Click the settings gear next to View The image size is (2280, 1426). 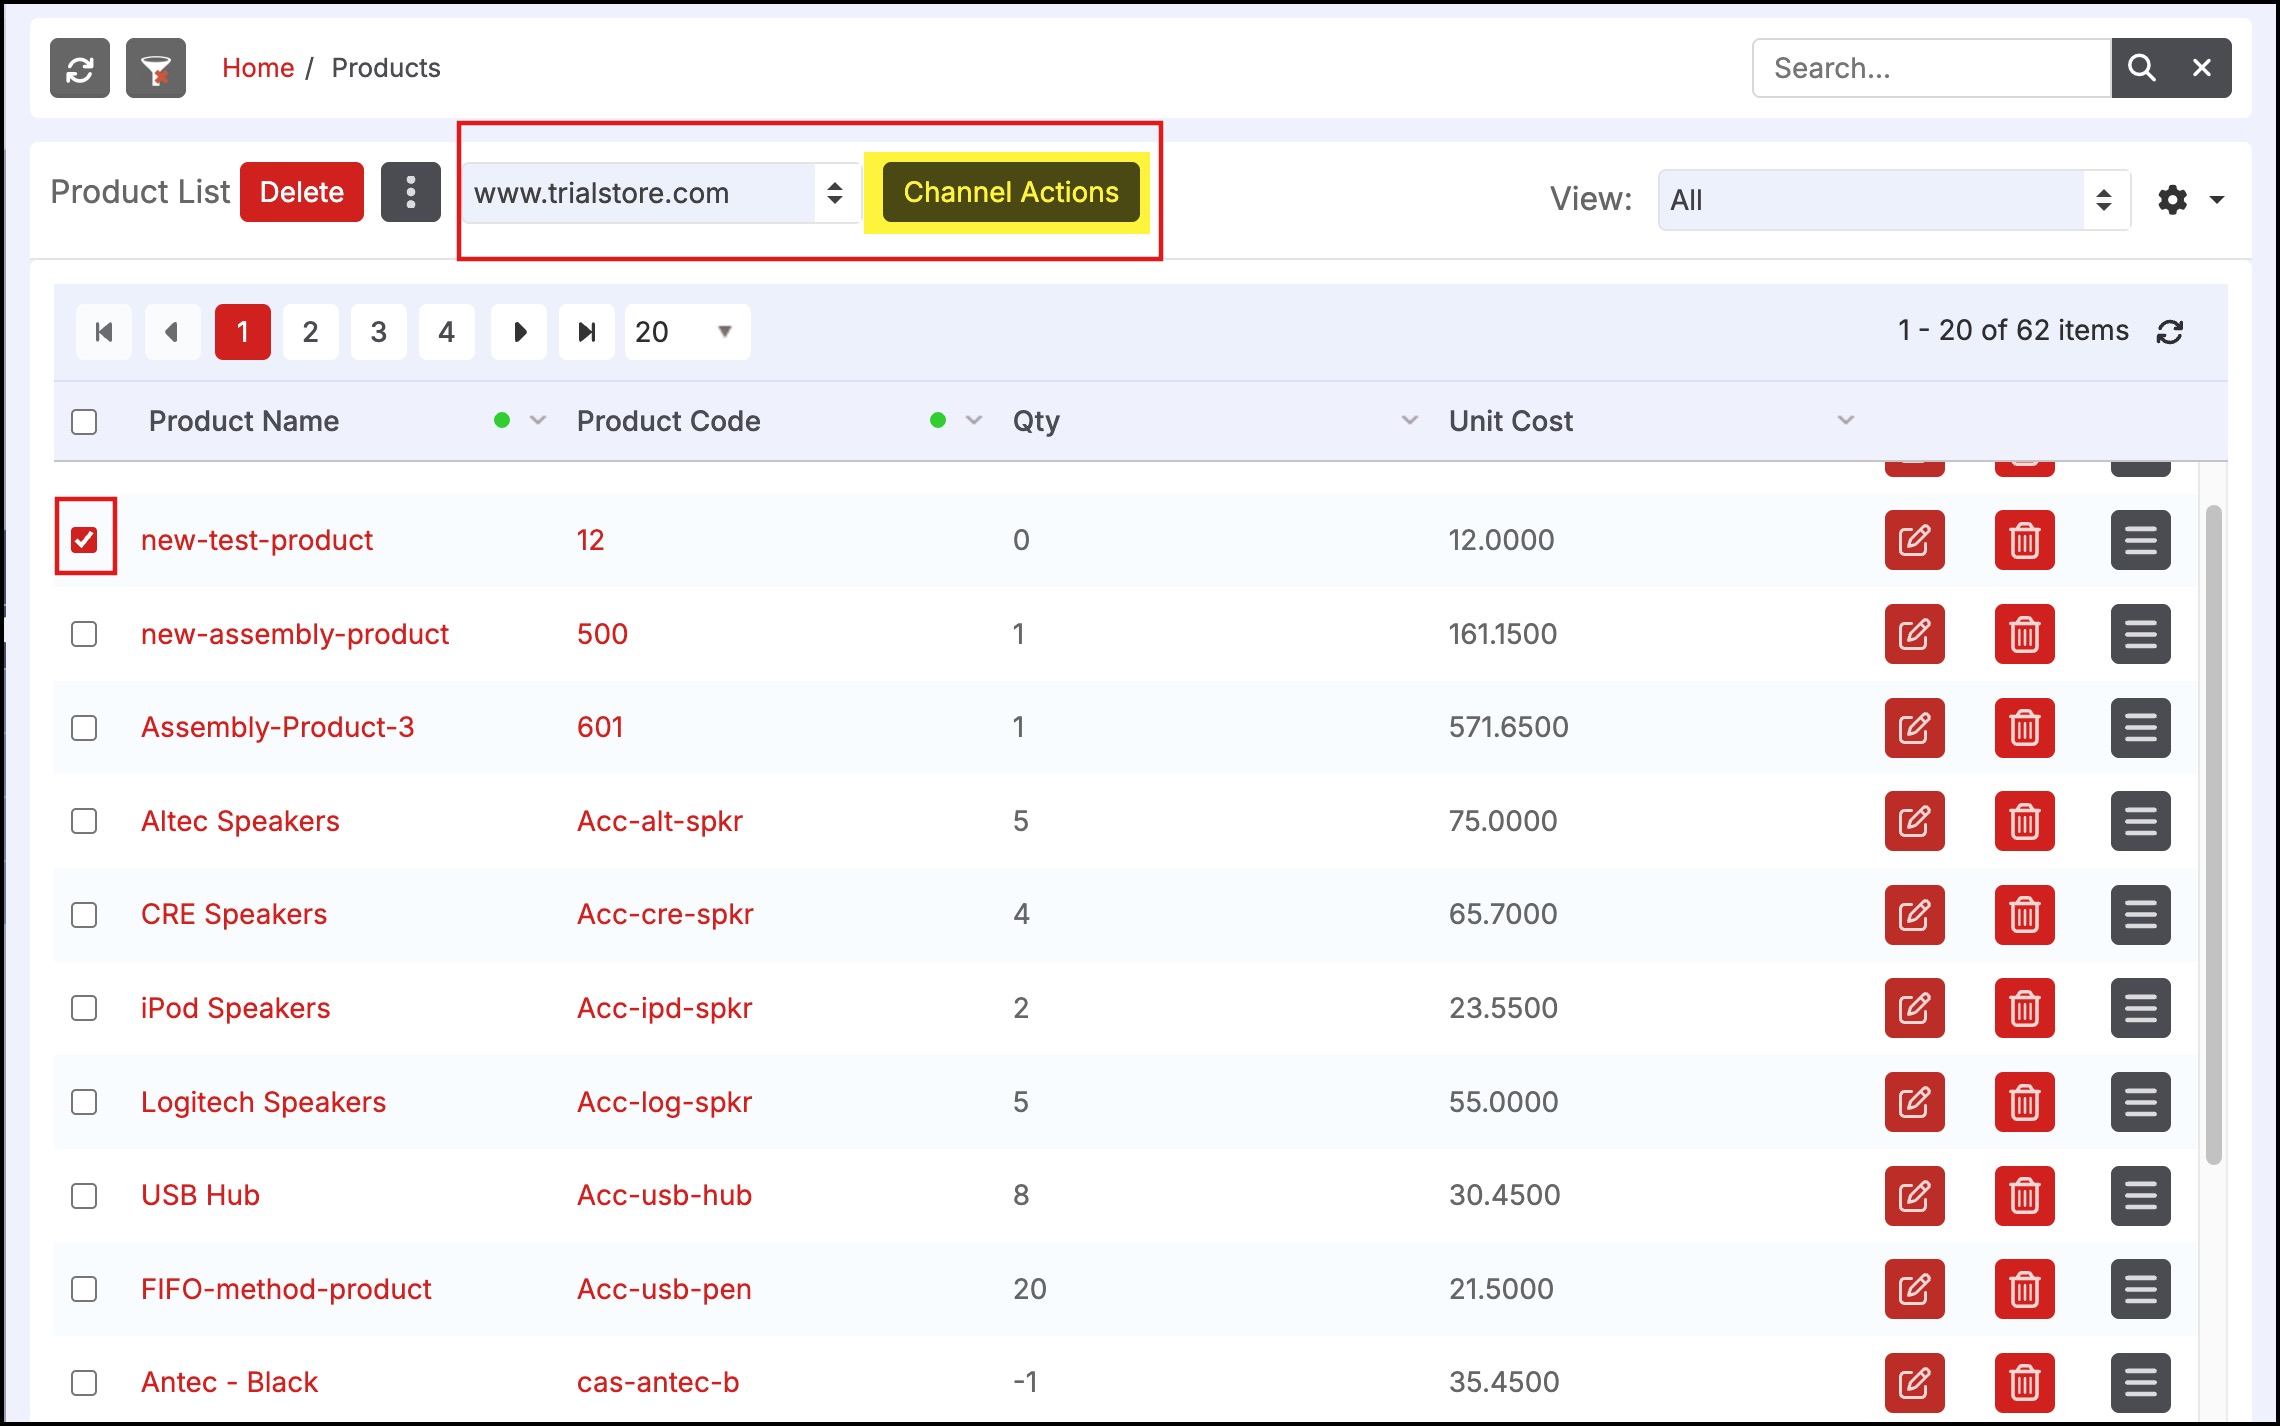tap(2172, 200)
